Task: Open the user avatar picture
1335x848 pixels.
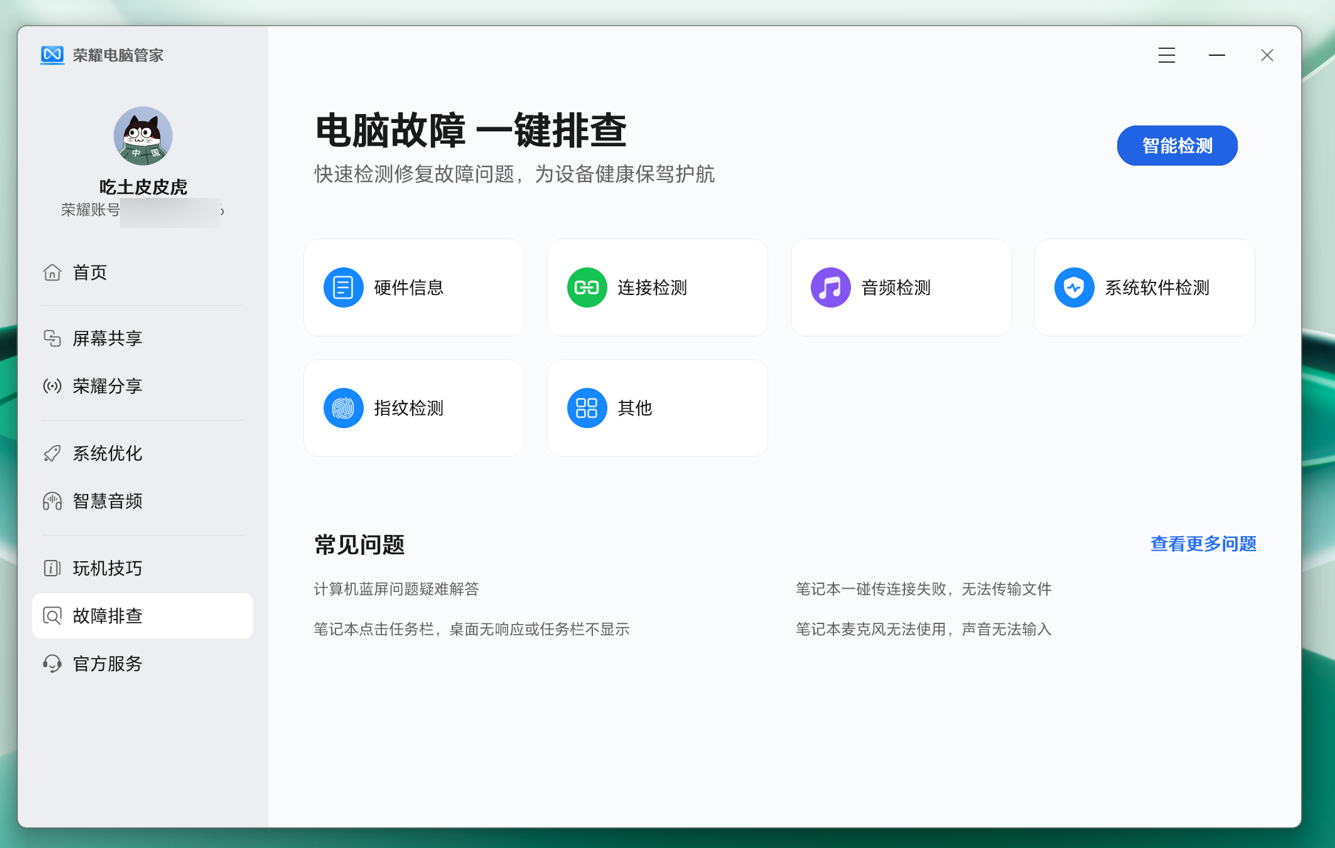Action: [x=143, y=136]
